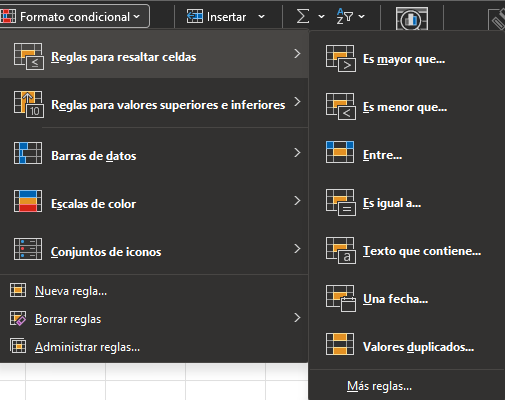
Task: Open the Sort and Filter dropdown arrow
Action: pyautogui.click(x=362, y=16)
